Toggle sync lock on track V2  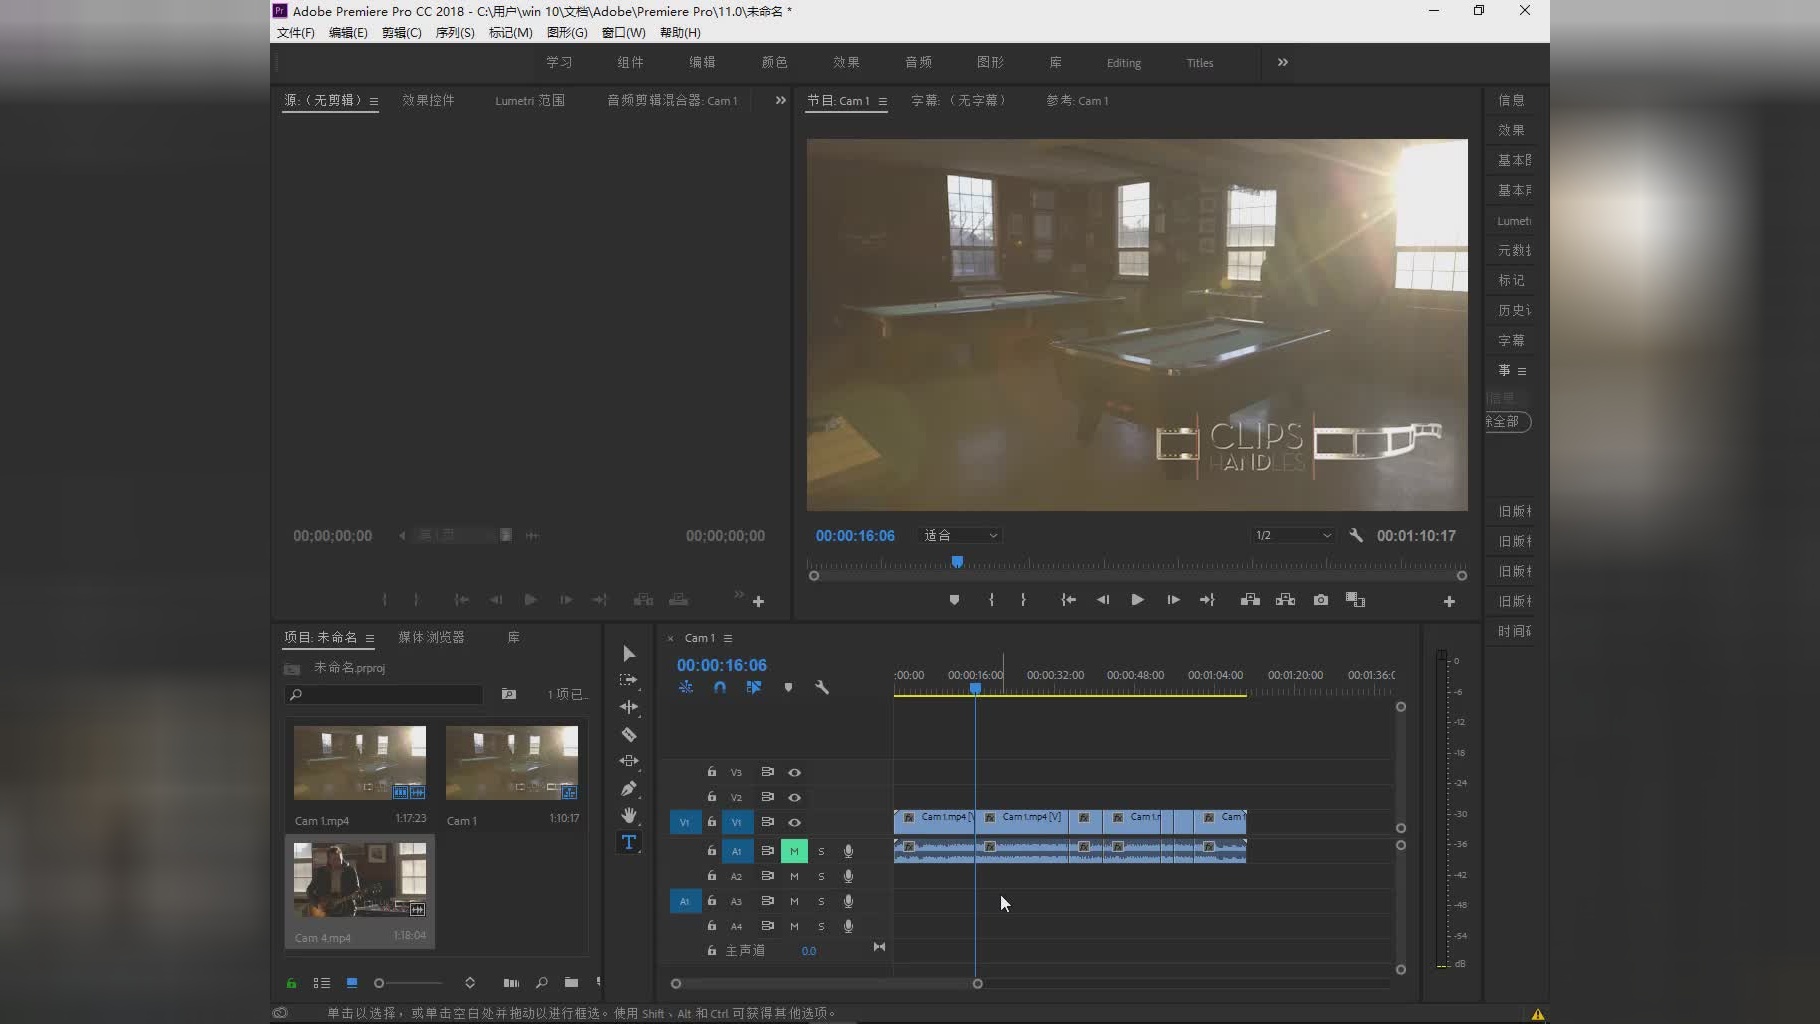tap(767, 797)
